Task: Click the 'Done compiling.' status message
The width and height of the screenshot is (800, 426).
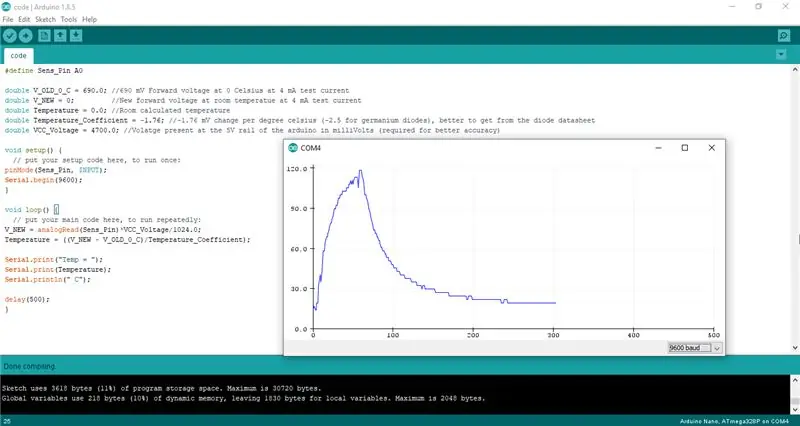Action: [x=30, y=366]
